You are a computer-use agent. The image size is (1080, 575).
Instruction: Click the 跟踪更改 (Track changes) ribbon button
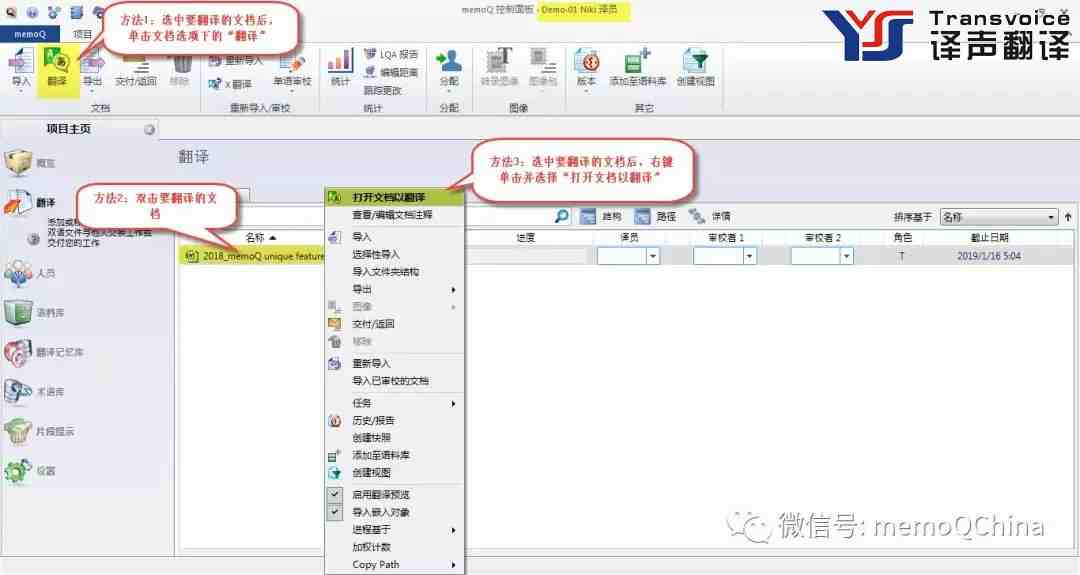point(382,90)
